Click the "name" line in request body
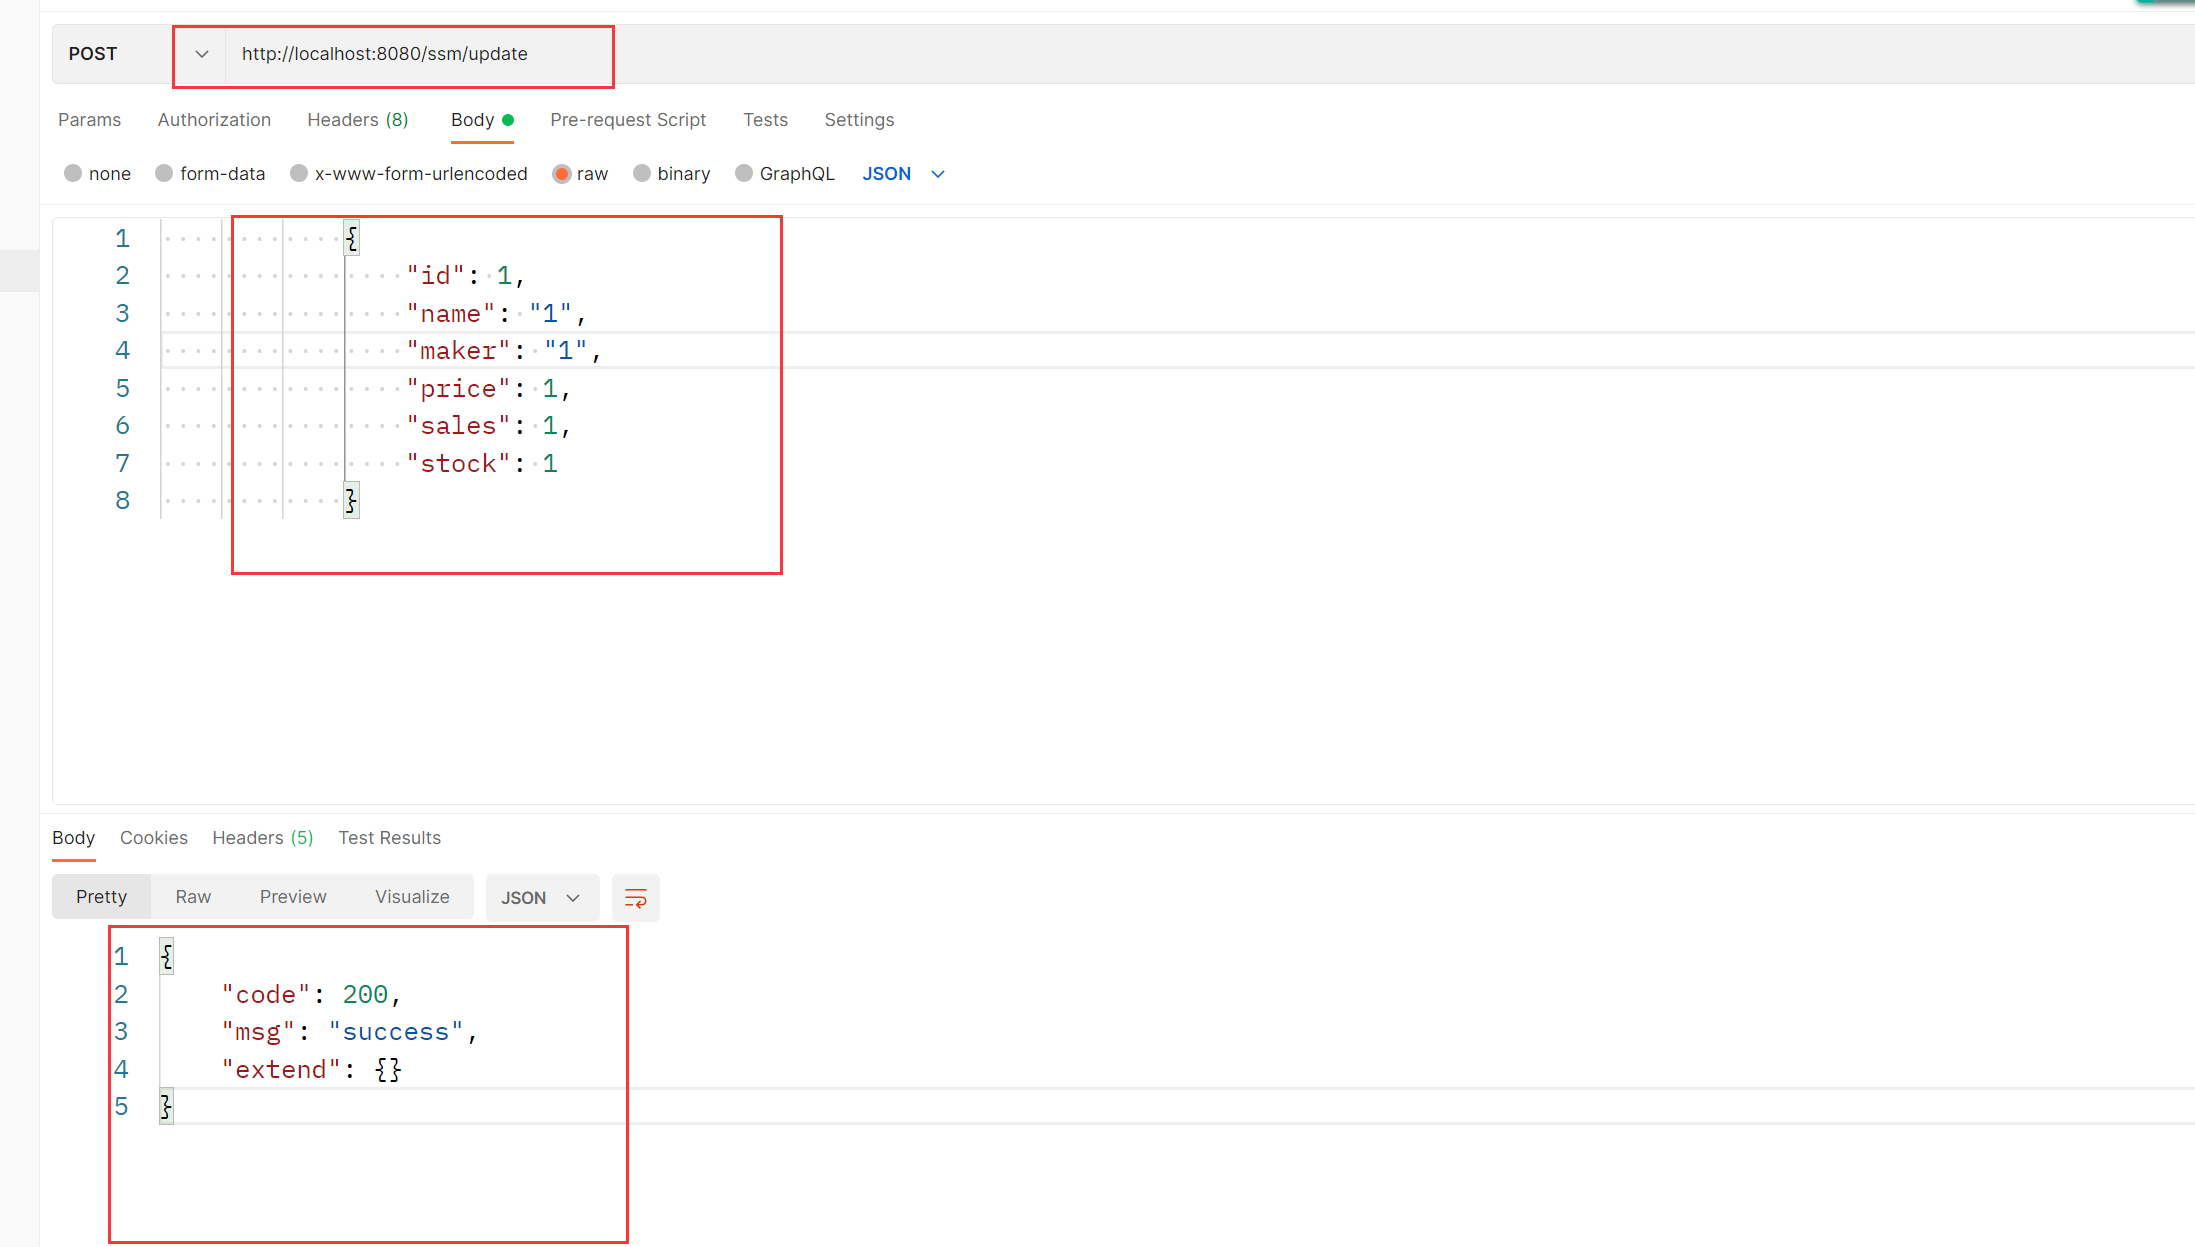Screen dimensions: 2195x1247 [x=496, y=314]
